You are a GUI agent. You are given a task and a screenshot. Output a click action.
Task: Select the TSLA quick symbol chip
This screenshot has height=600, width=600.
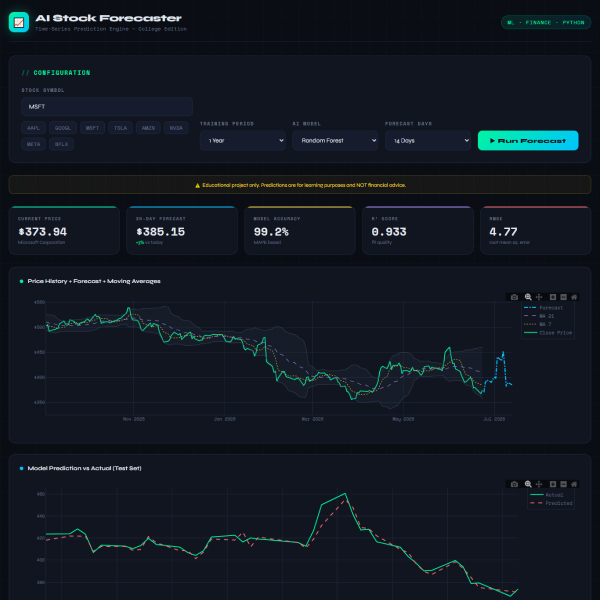point(120,128)
